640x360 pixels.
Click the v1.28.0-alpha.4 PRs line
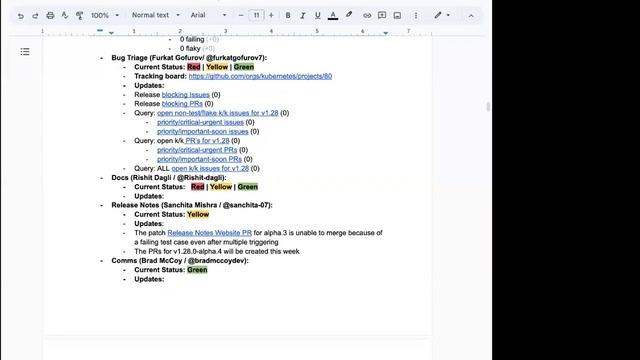(217, 251)
